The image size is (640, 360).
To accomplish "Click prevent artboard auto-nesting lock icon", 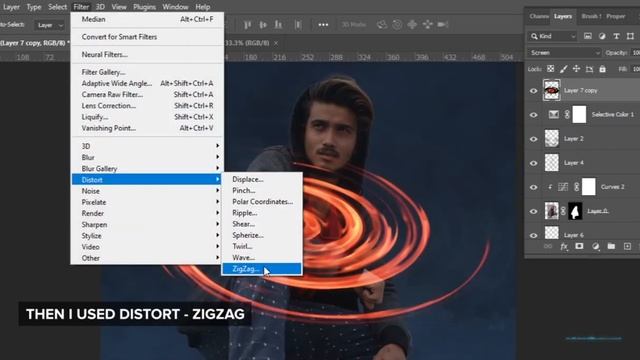I will 589,69.
